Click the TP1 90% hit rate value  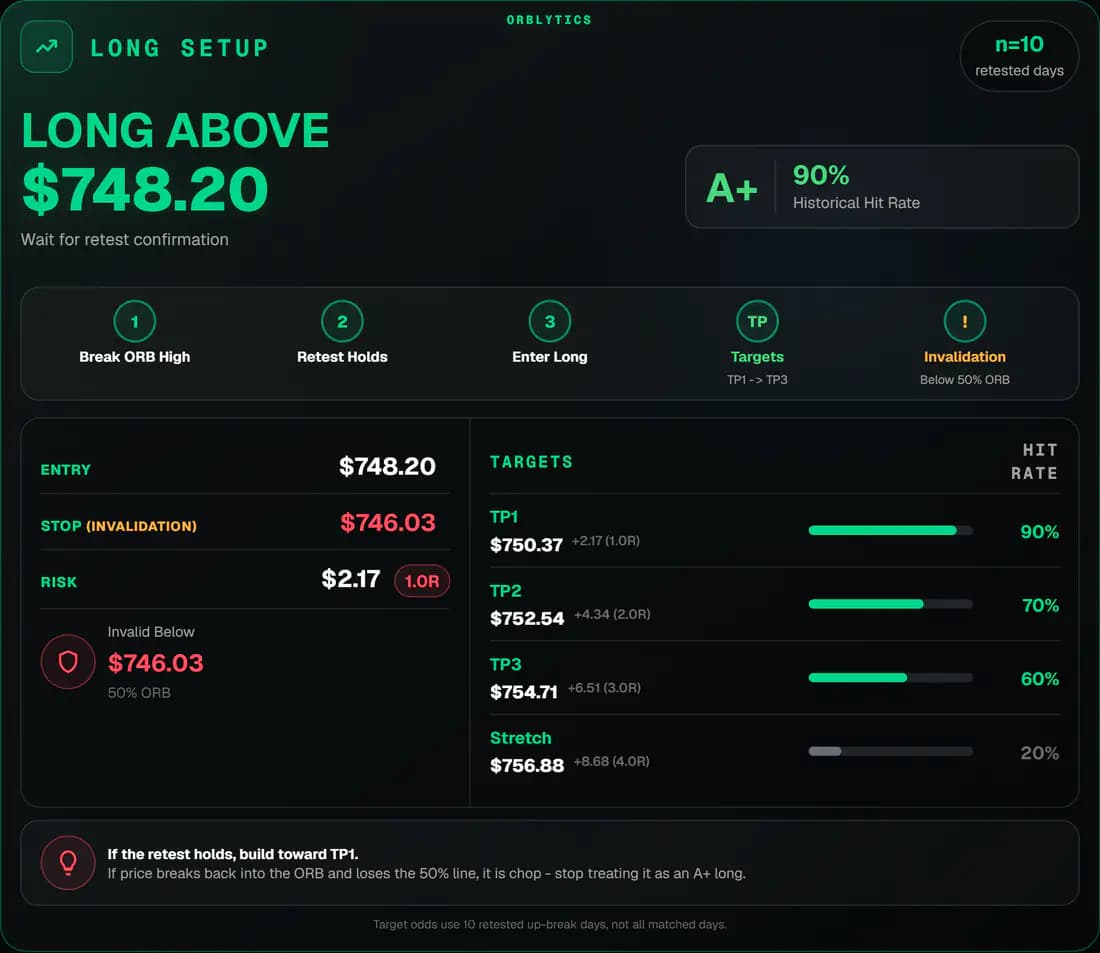[x=1039, y=532]
